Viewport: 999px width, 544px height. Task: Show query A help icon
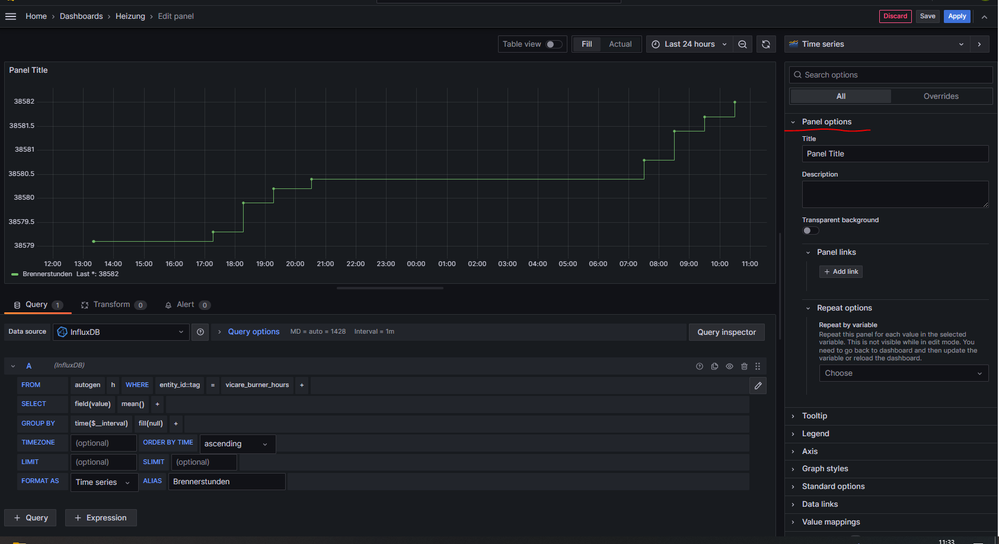coord(699,367)
